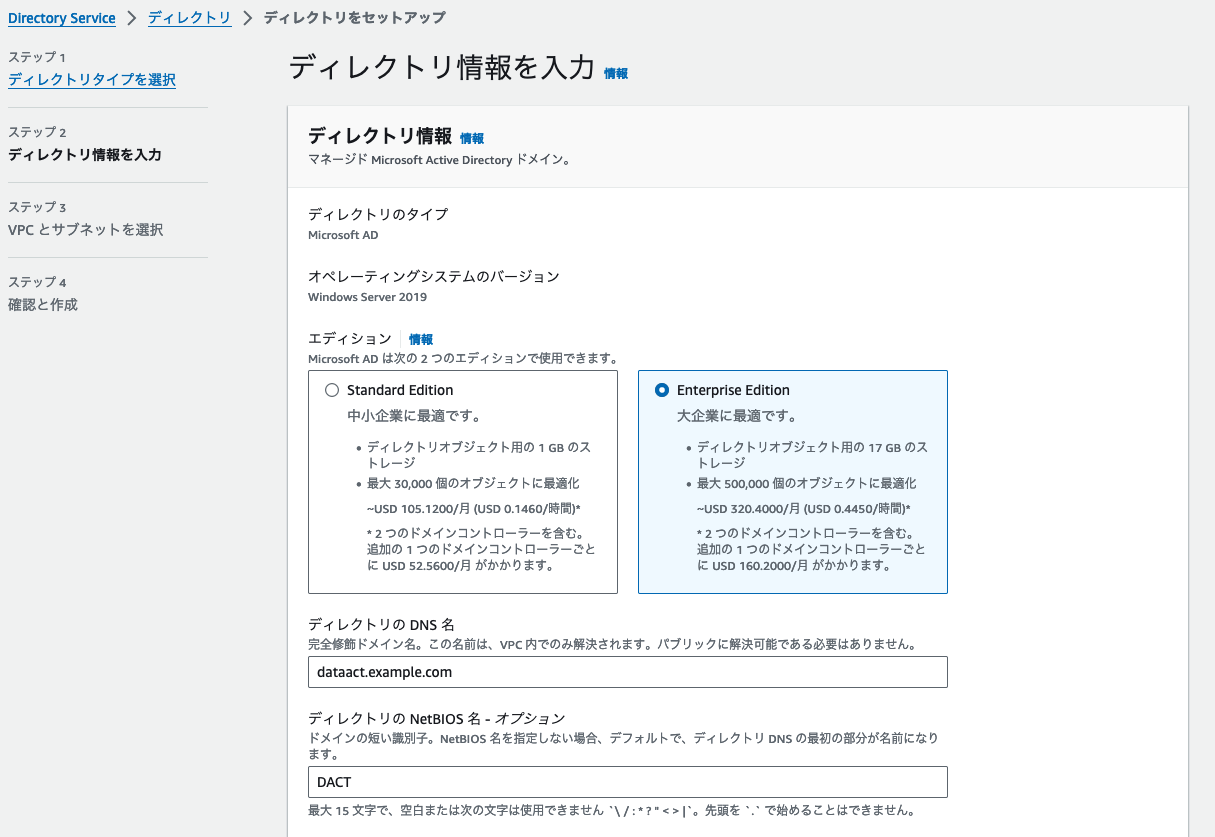The height and width of the screenshot is (837, 1215).
Task: Click 最大 500,000 個のオブジェクト bullet text
Action: tap(806, 484)
